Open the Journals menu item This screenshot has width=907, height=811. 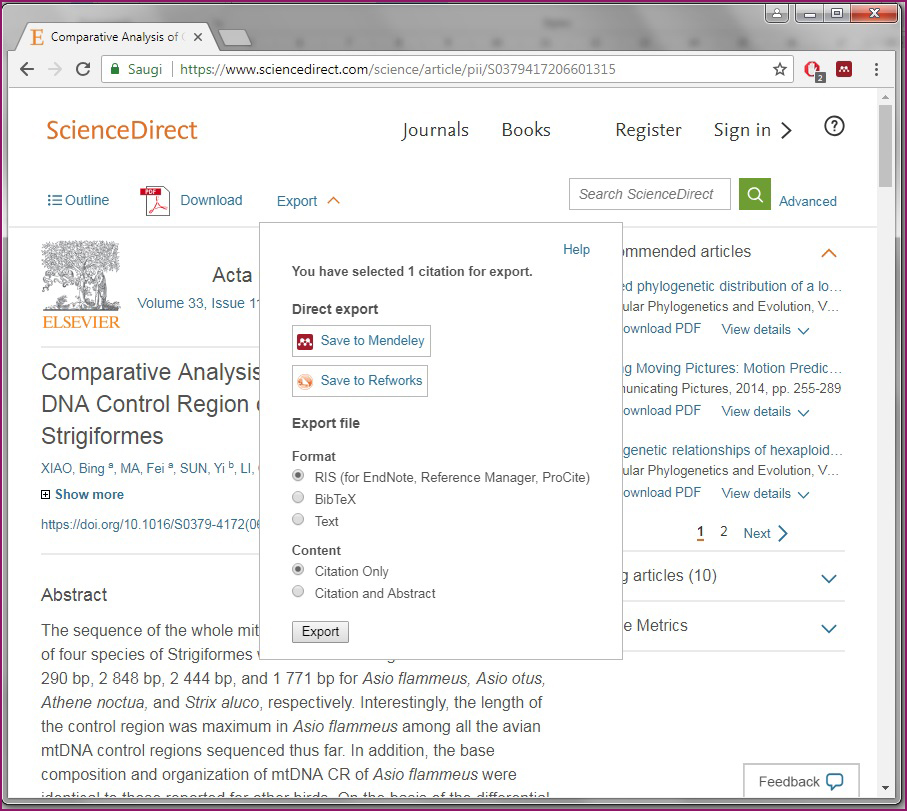click(x=435, y=130)
